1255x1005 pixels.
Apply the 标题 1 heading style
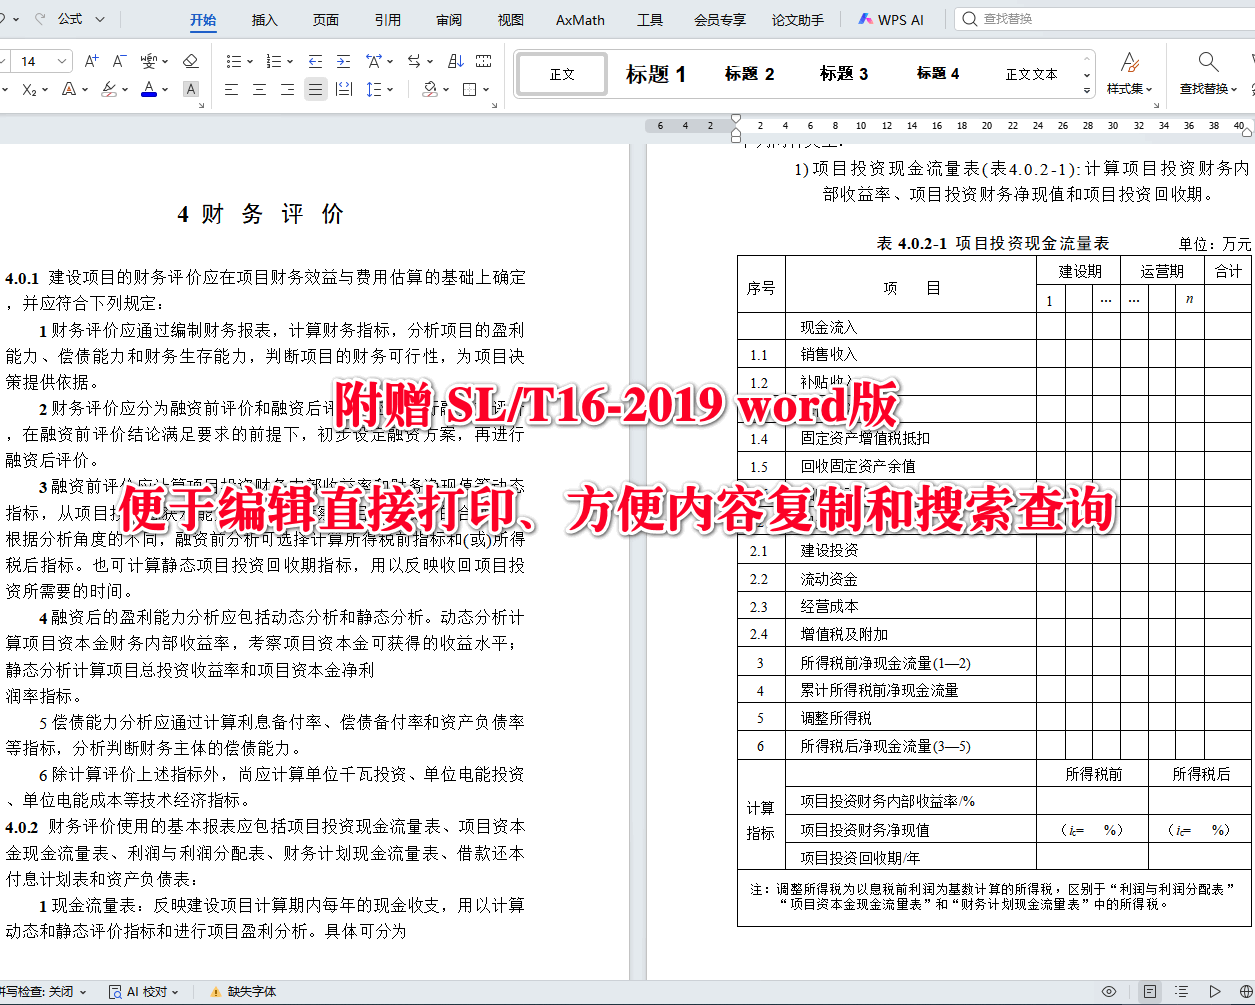tap(654, 74)
